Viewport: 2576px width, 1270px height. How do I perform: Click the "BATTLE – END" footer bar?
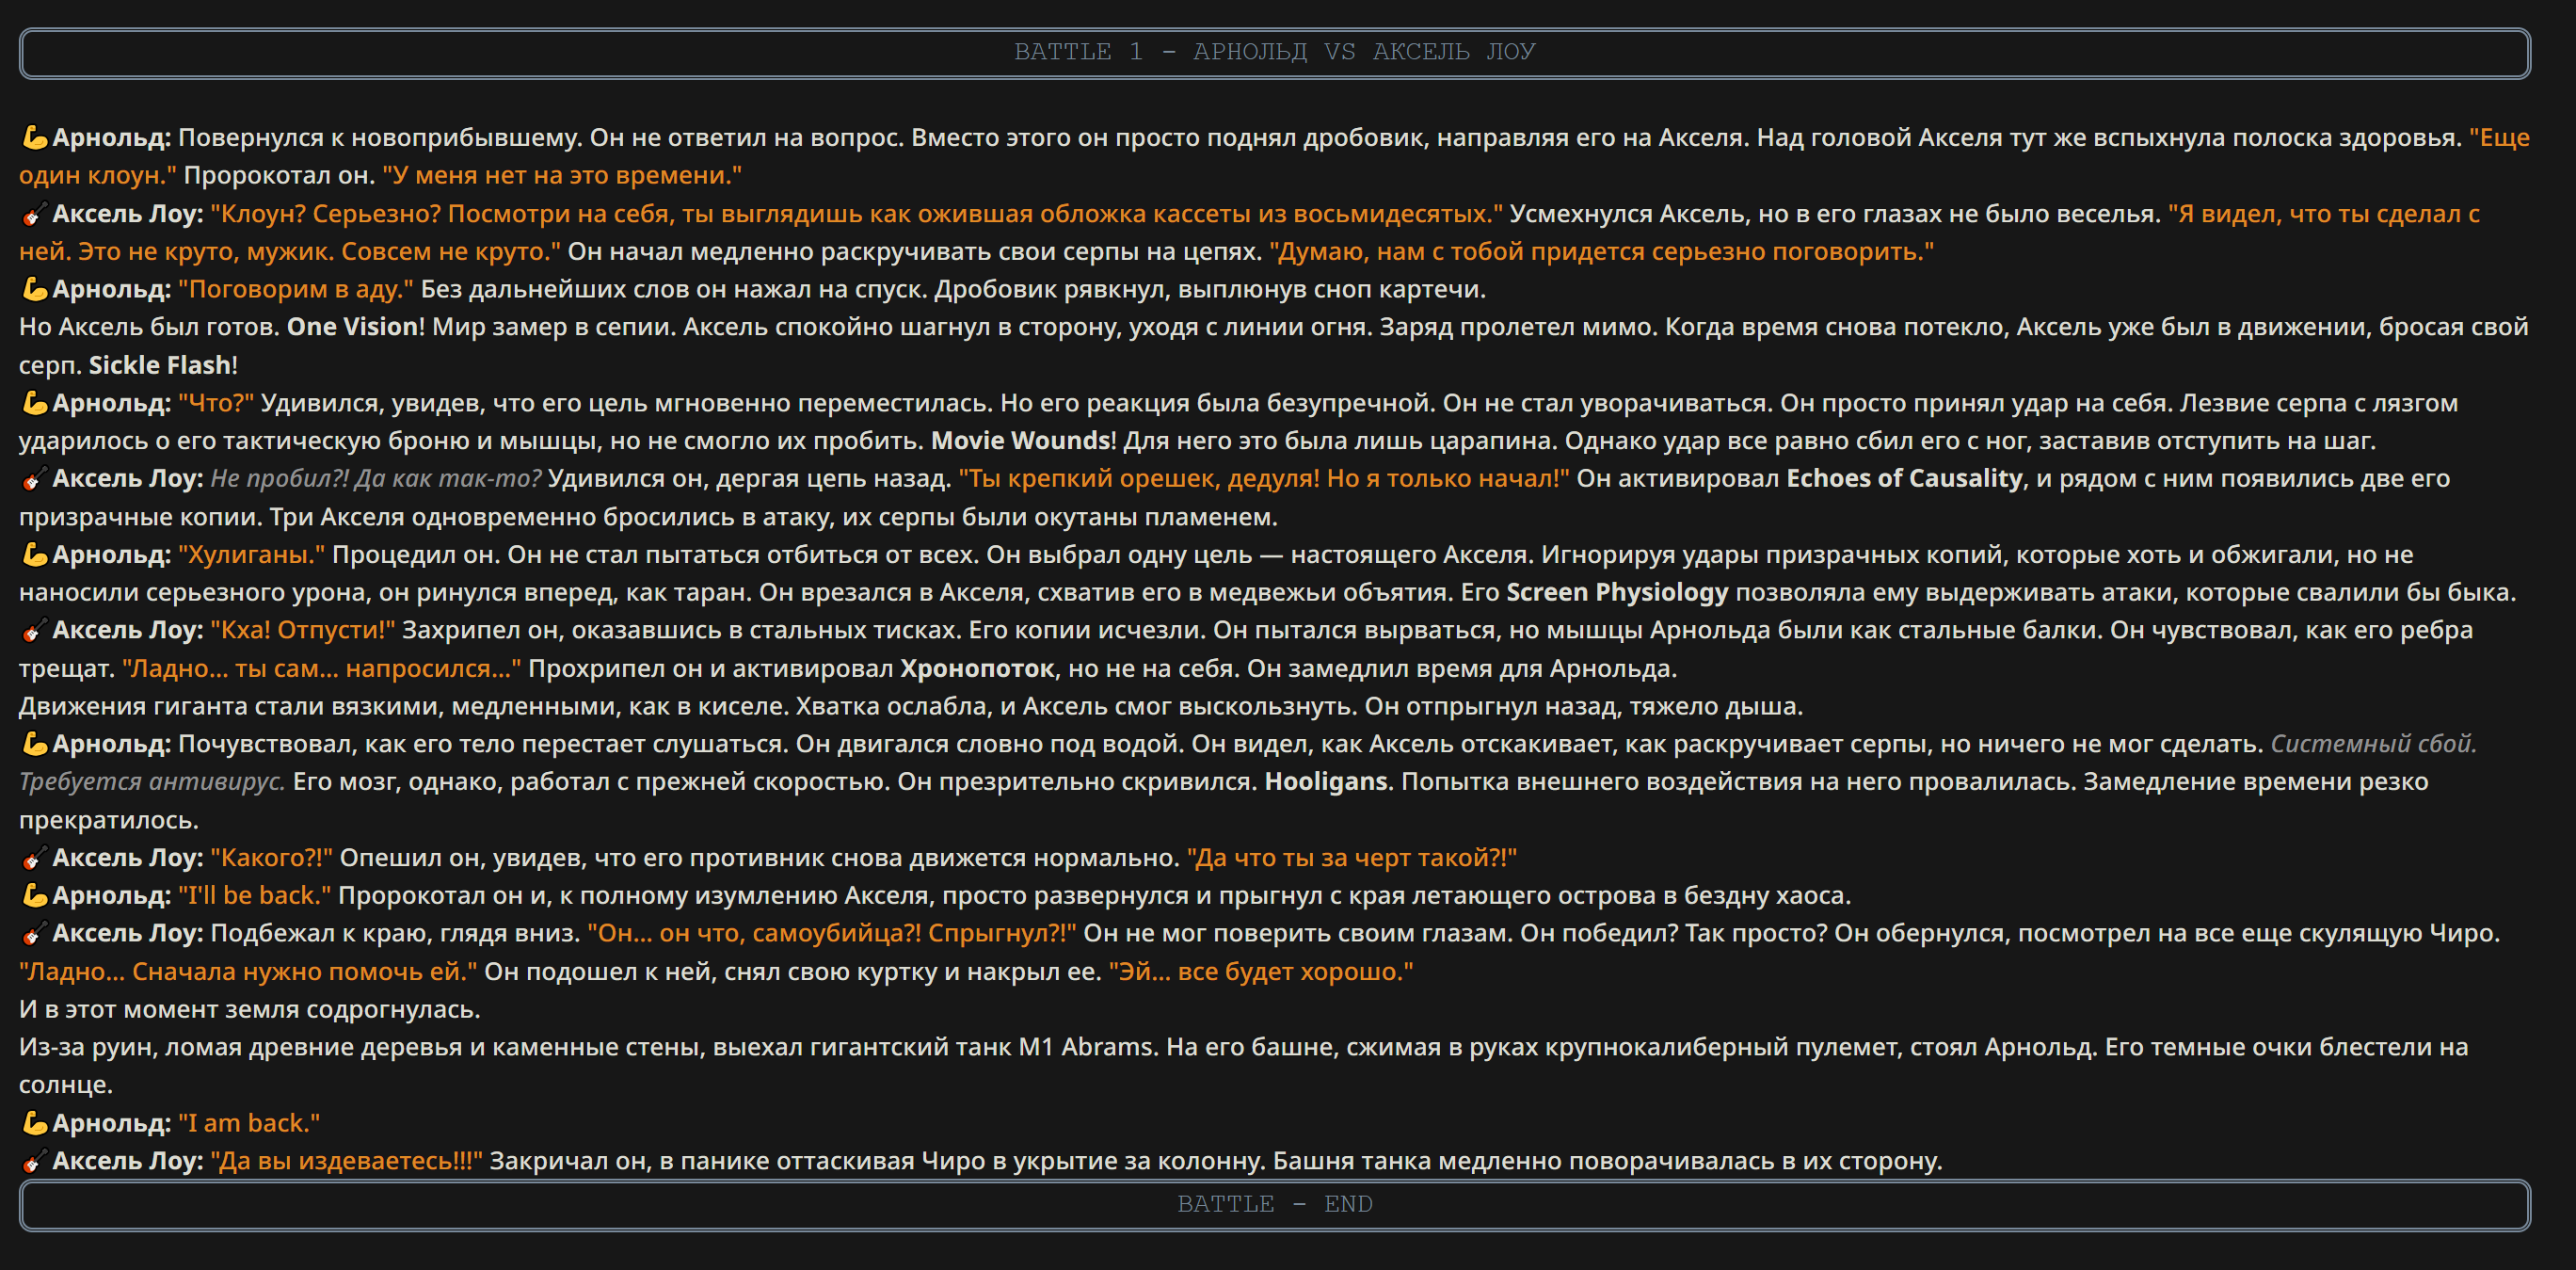coord(1275,1205)
